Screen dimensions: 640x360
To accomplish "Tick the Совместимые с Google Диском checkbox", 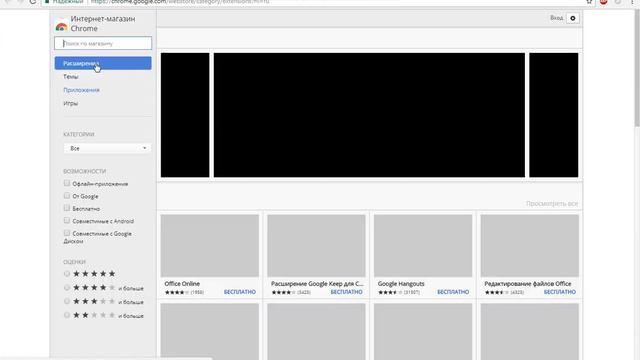I will click(x=67, y=233).
